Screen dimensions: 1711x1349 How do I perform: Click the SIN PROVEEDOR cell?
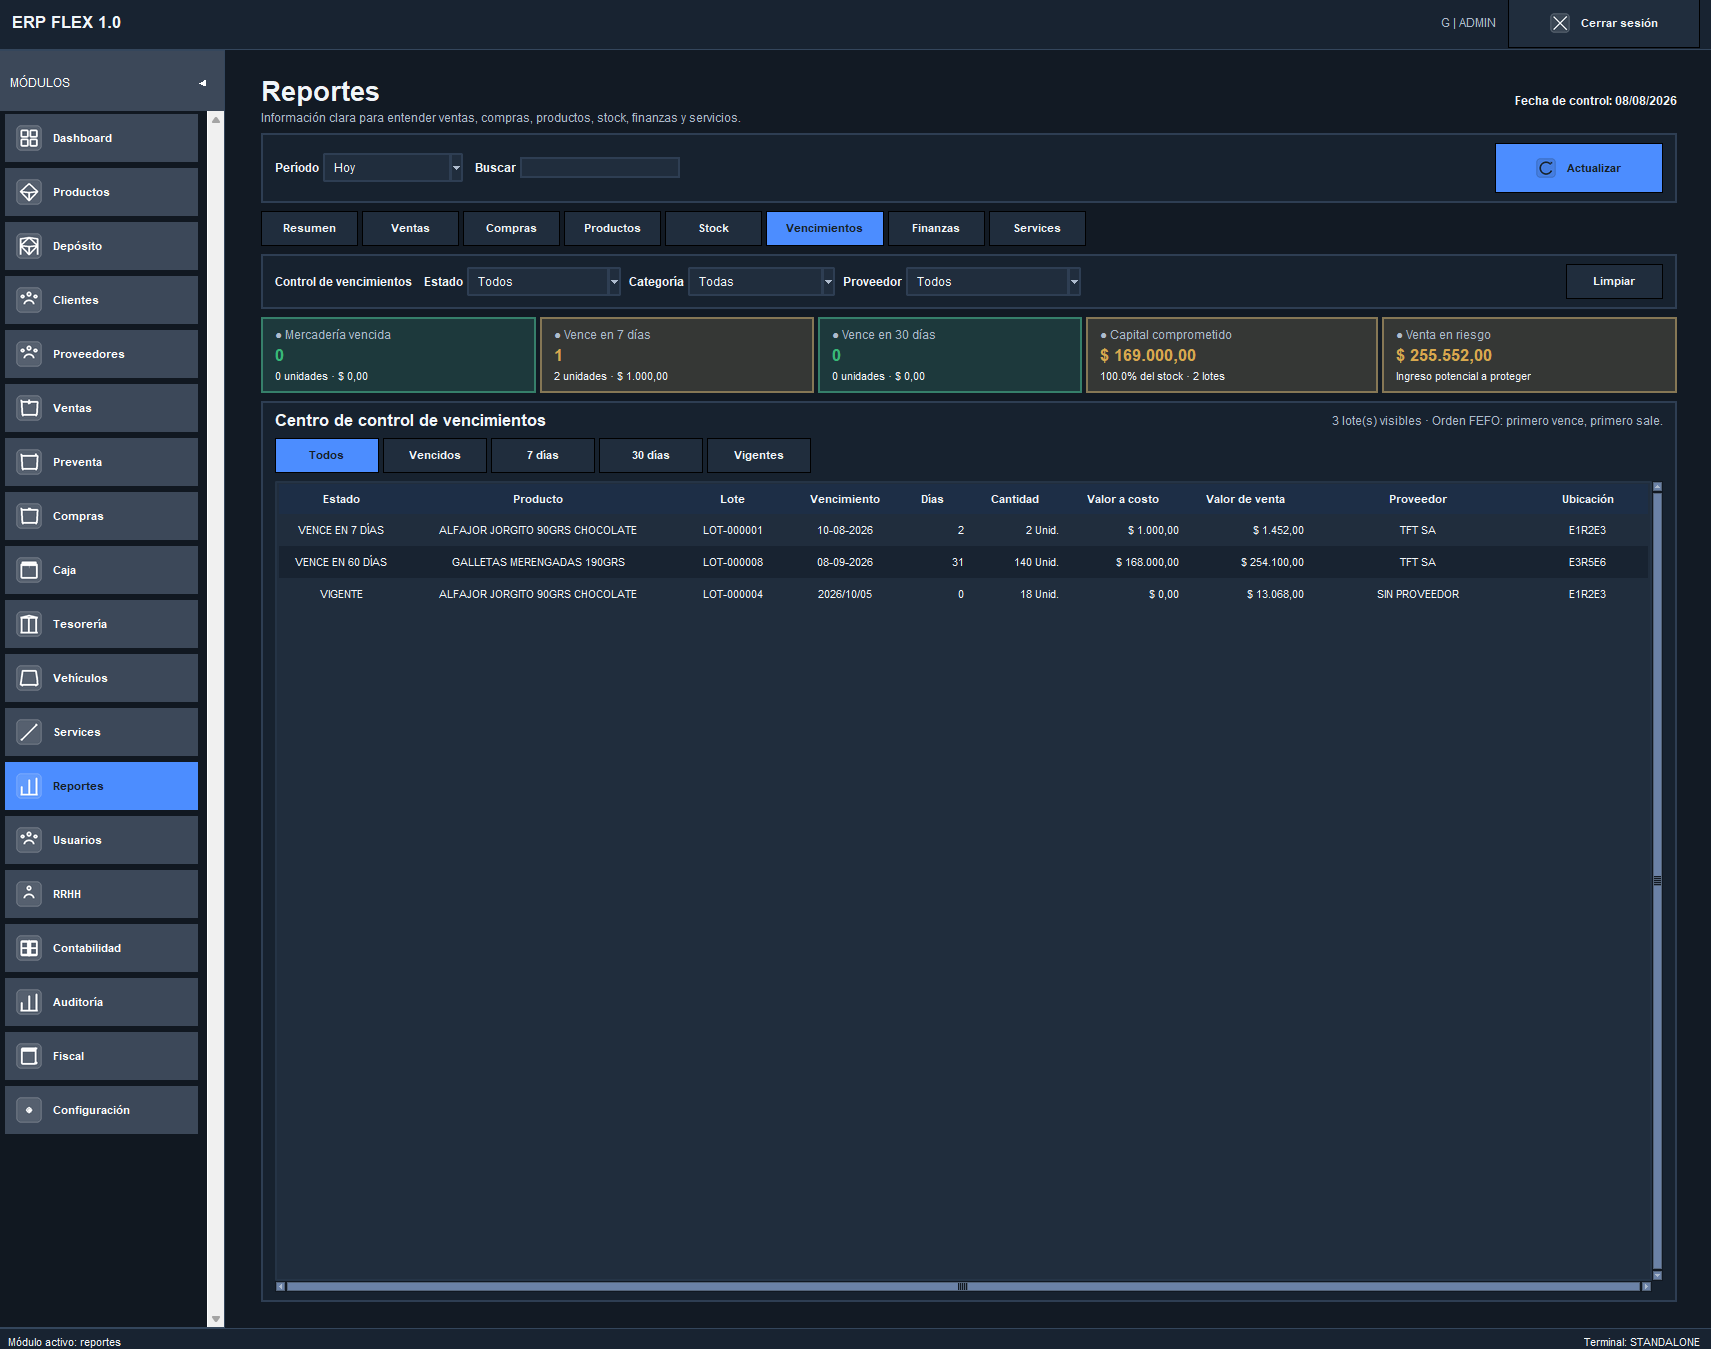coord(1418,594)
